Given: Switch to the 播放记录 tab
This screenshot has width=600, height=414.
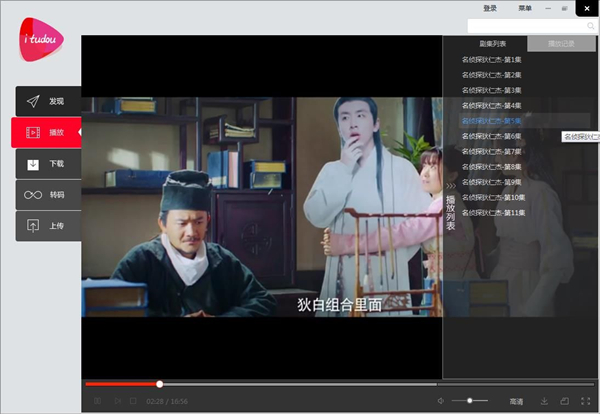Looking at the screenshot, I should 561,44.
